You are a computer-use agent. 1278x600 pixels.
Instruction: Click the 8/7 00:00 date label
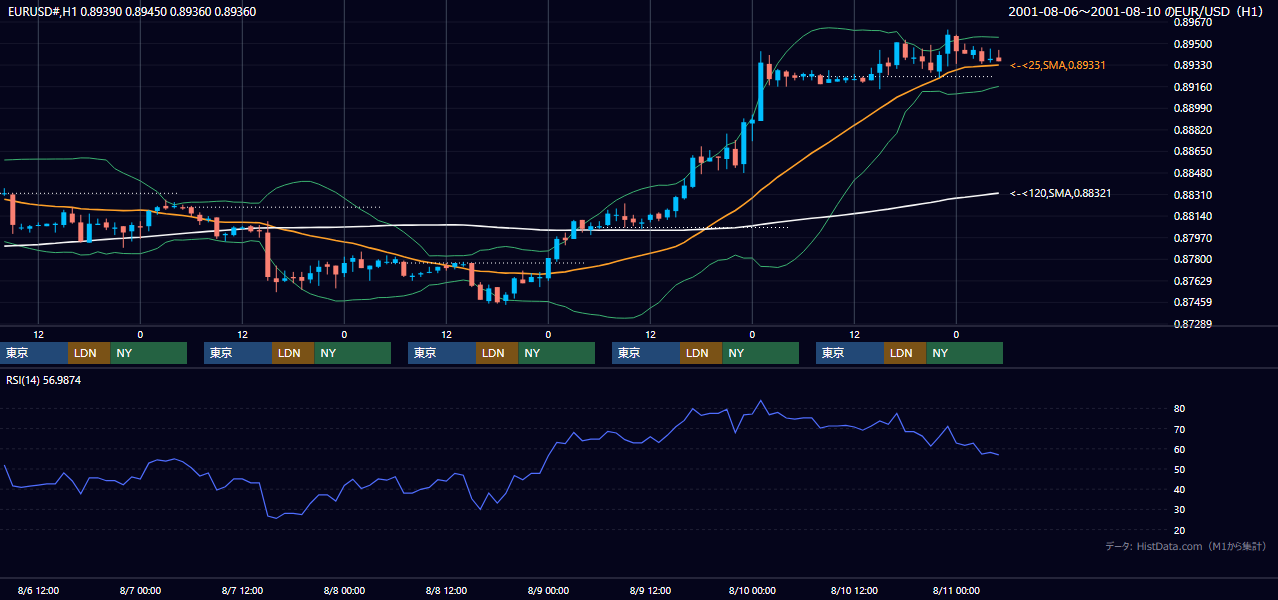(x=140, y=590)
